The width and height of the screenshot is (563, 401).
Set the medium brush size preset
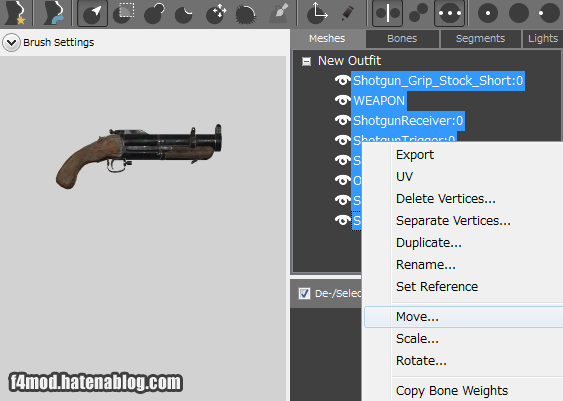pos(518,13)
